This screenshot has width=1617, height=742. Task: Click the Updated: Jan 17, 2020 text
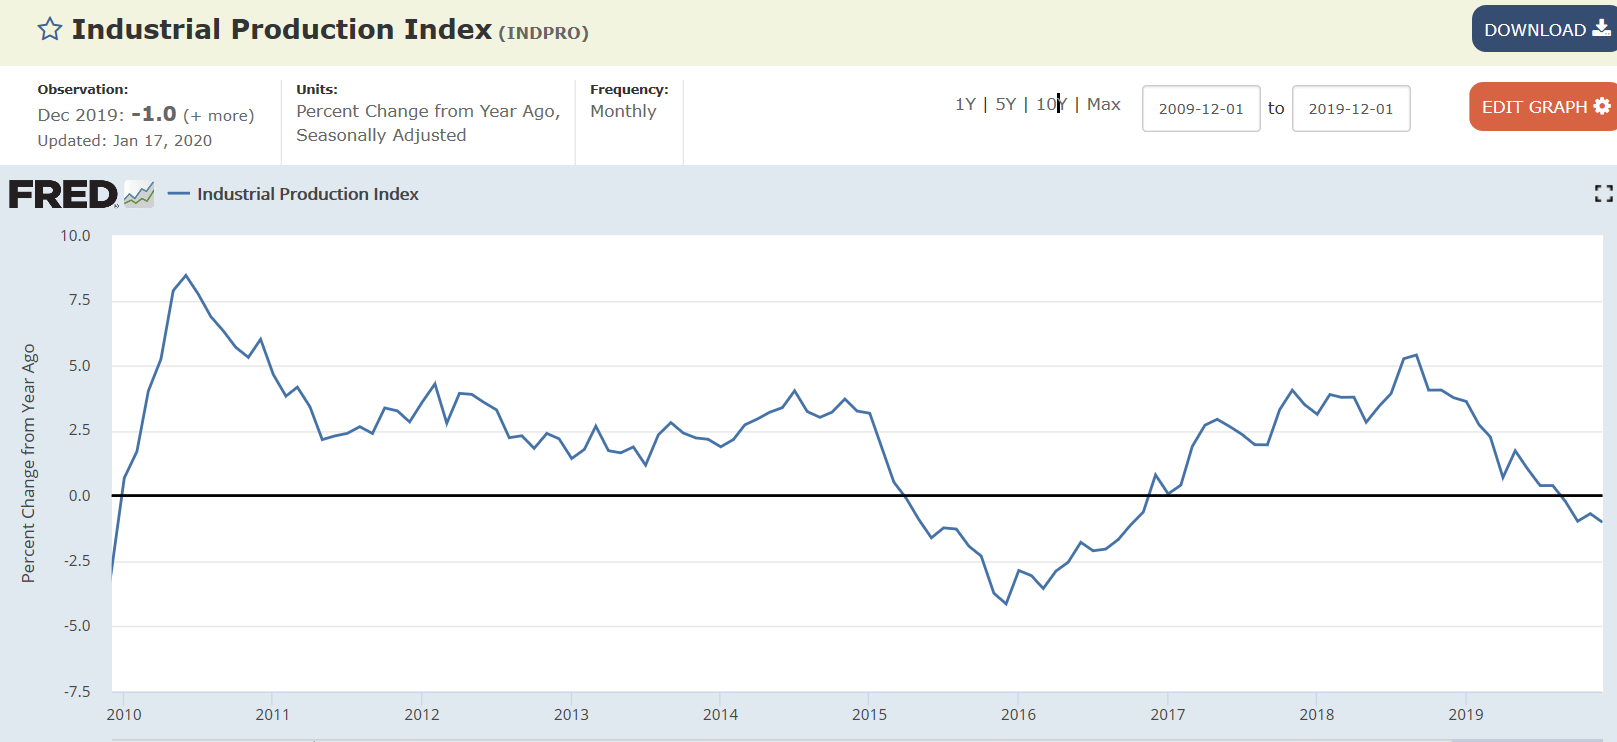tap(124, 140)
